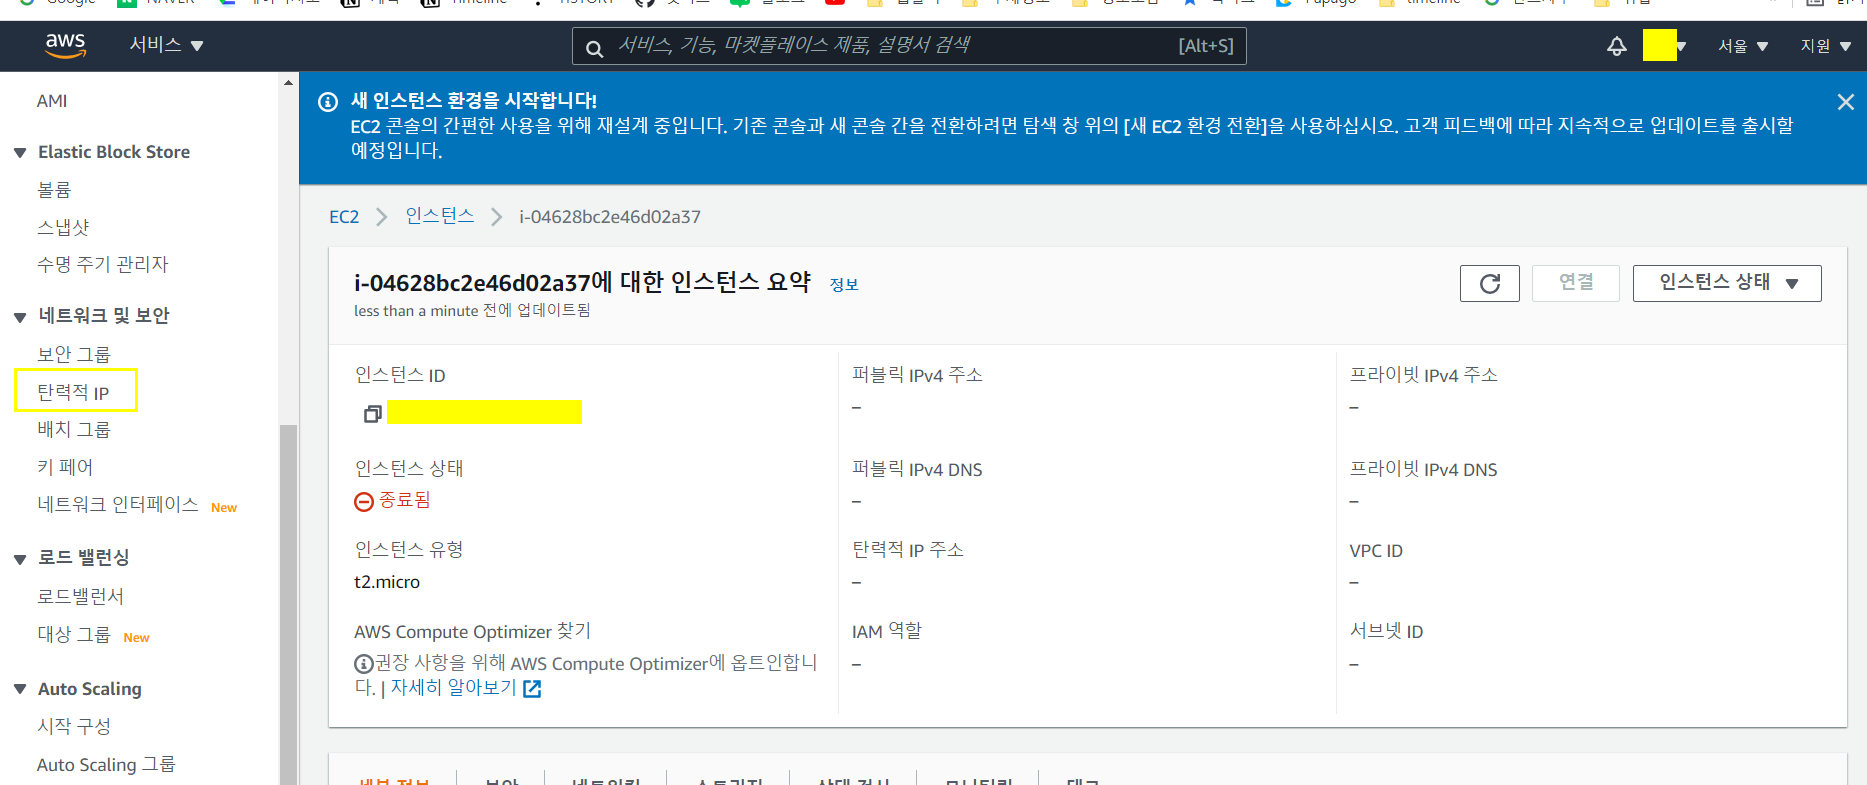Open 시작 구성 launch configurations
The image size is (1867, 785).
[74, 726]
